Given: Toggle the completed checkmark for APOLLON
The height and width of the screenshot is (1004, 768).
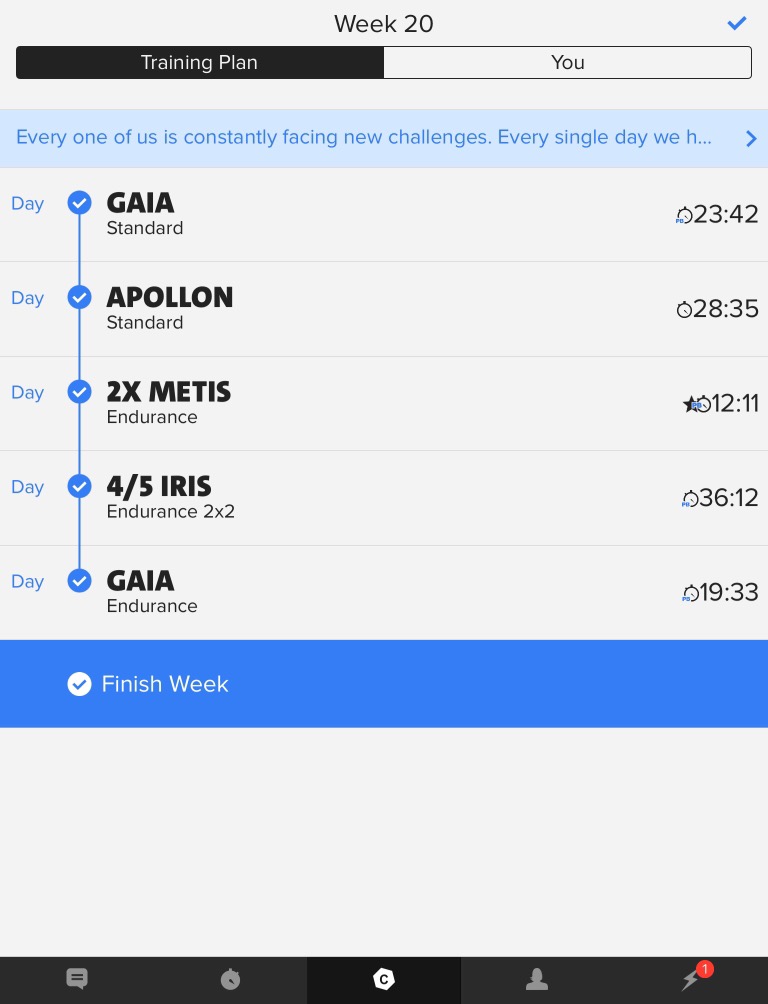Looking at the screenshot, I should (79, 297).
